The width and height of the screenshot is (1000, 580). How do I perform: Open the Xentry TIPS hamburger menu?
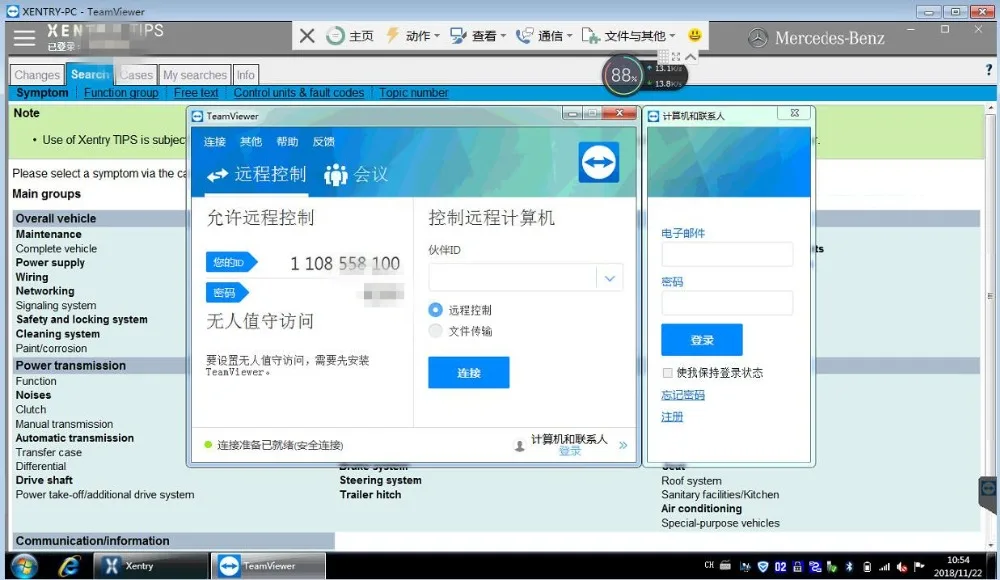[24, 38]
